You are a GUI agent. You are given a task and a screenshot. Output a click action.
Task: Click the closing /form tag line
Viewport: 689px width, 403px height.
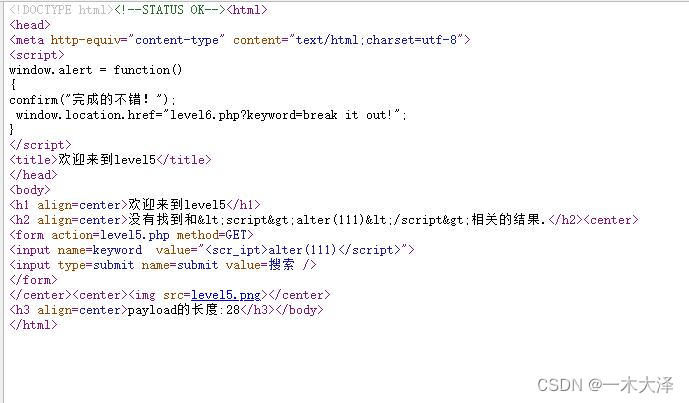[x=33, y=280]
